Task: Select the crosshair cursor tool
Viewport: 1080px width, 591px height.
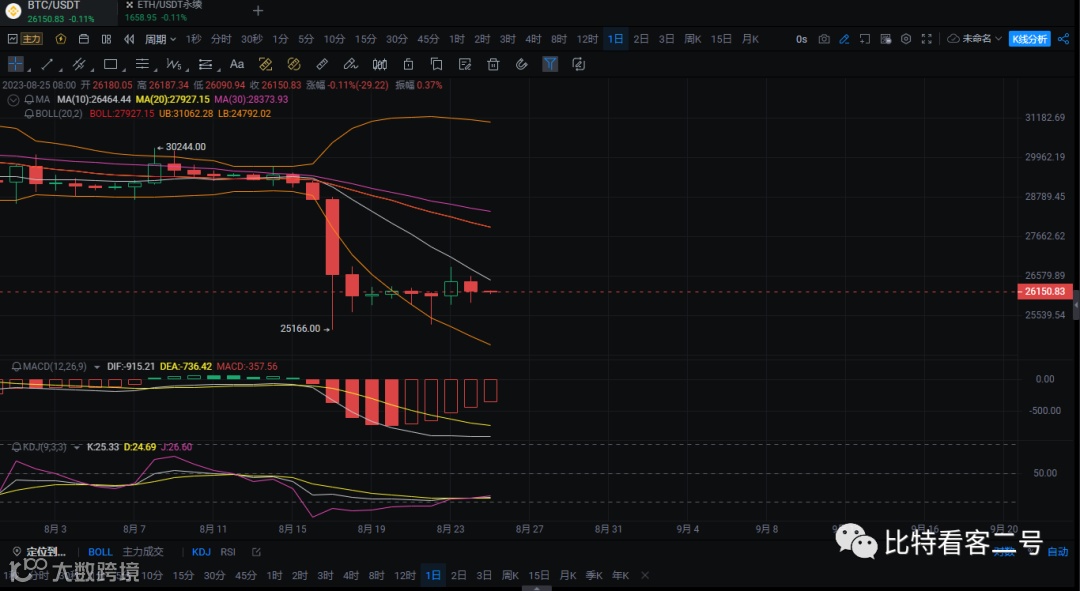Action: [x=15, y=65]
